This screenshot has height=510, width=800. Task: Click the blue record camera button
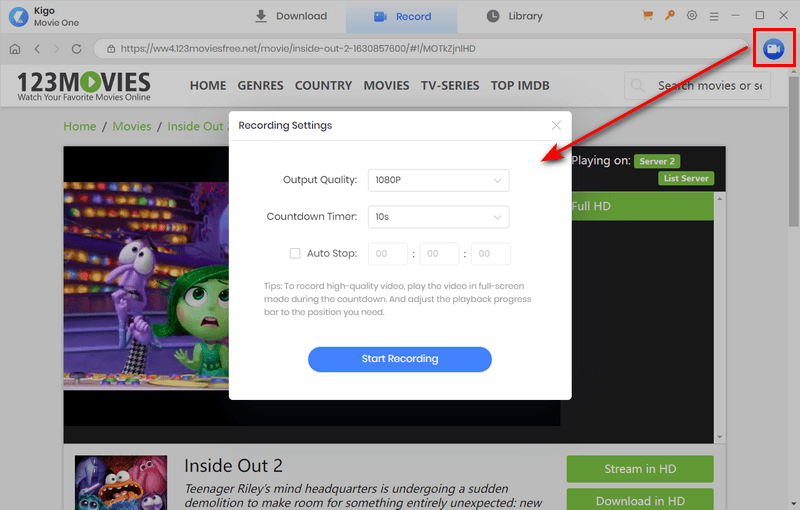coord(773,48)
